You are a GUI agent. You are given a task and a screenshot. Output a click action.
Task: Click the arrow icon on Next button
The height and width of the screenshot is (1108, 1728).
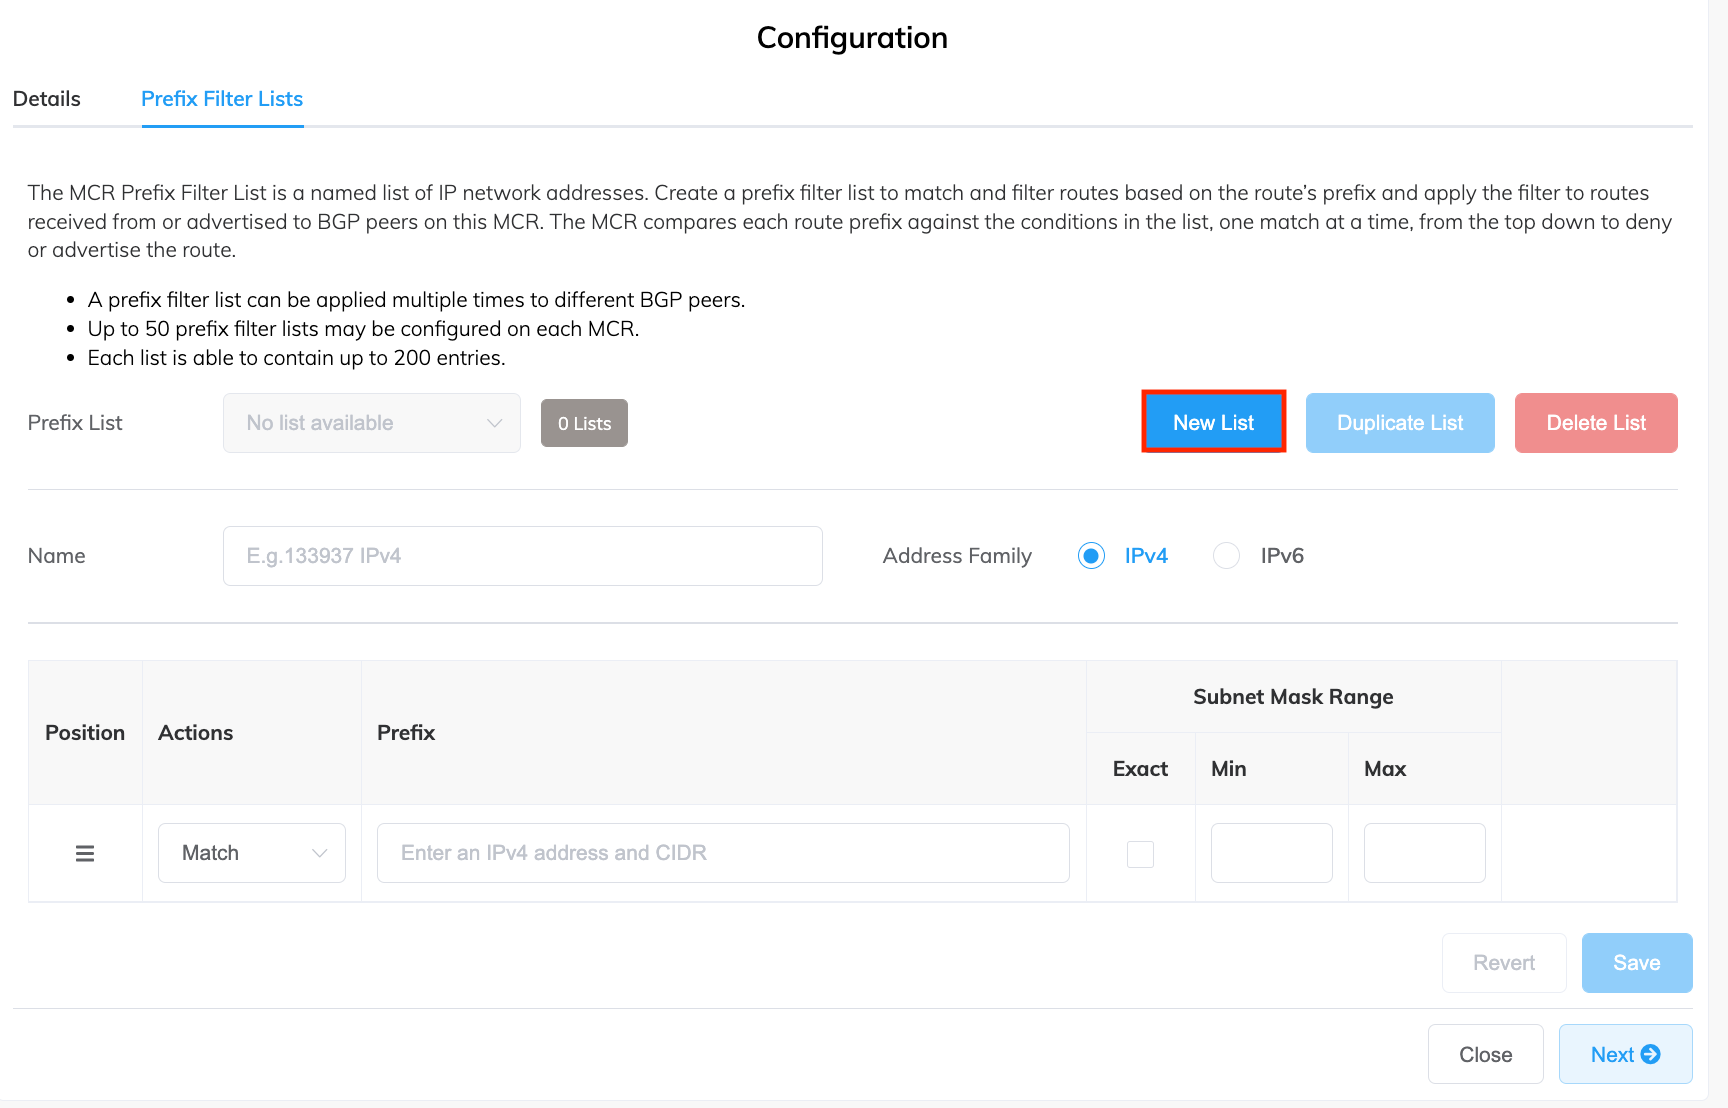click(x=1651, y=1054)
